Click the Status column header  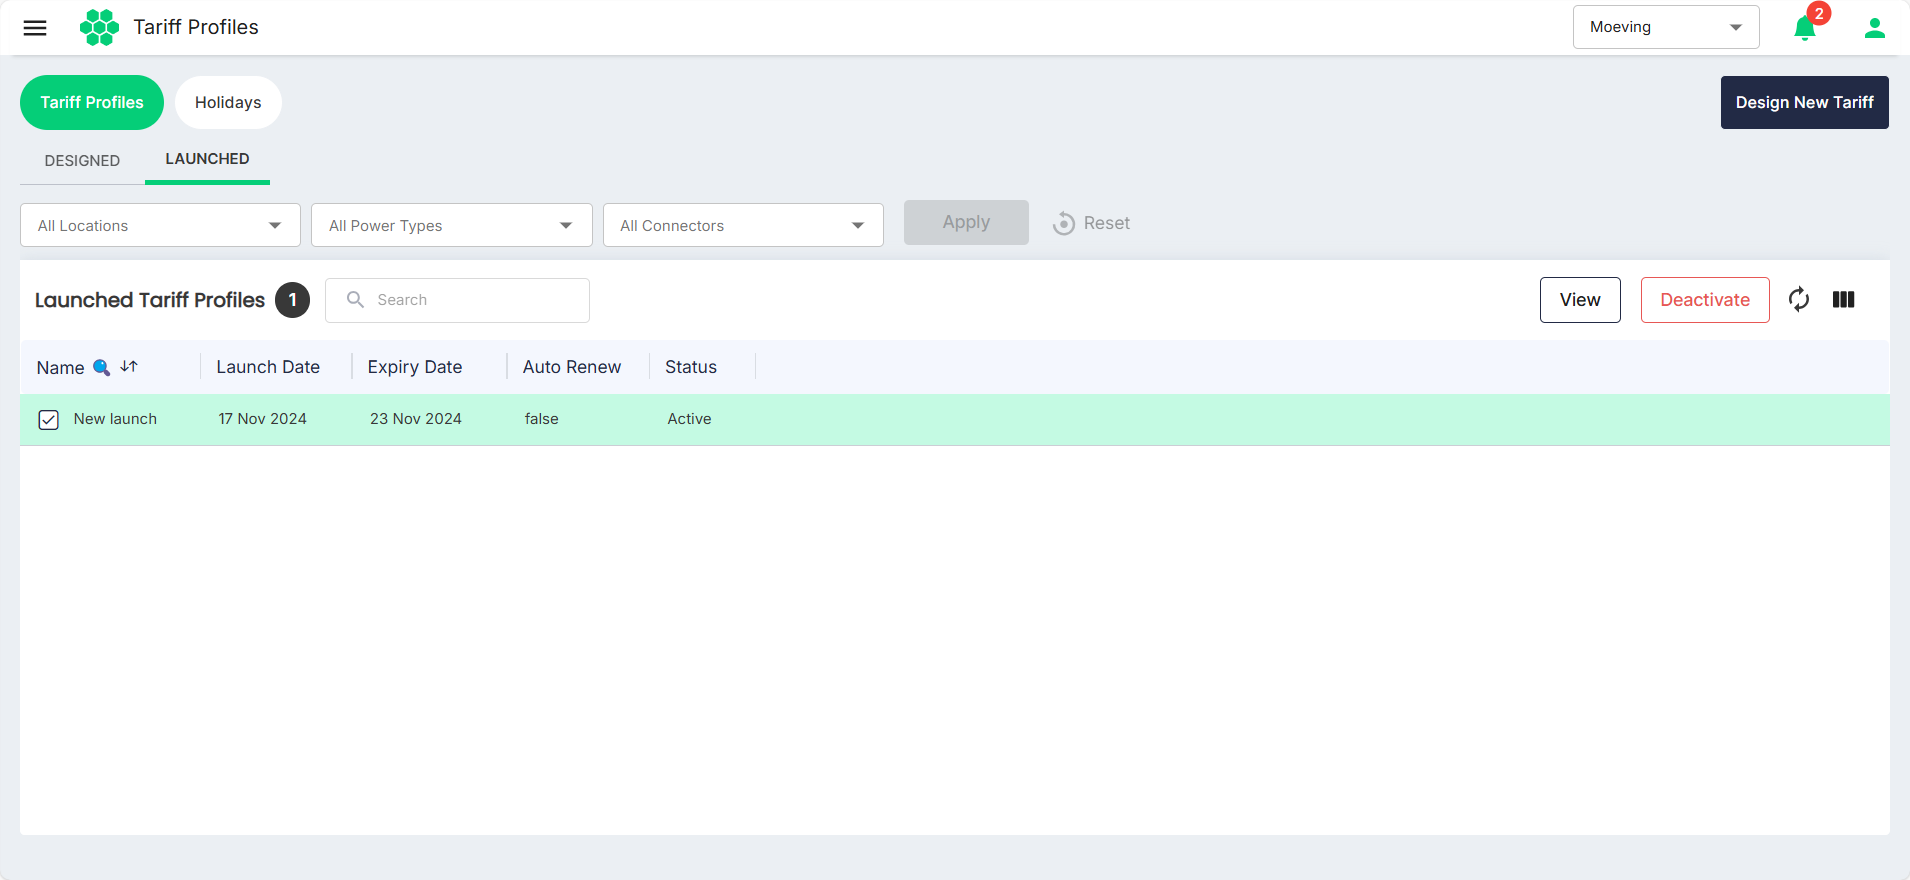691,367
